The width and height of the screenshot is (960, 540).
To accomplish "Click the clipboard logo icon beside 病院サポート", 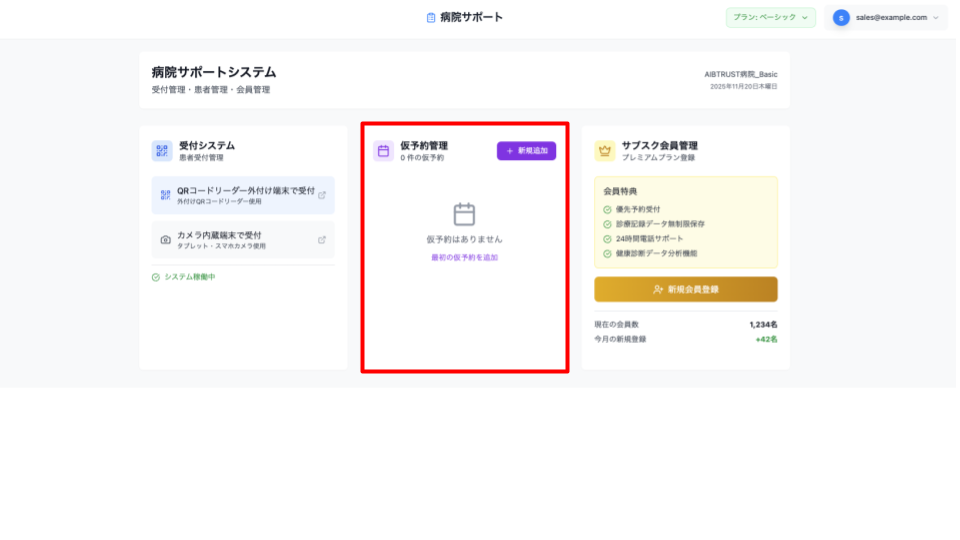I will (x=431, y=17).
